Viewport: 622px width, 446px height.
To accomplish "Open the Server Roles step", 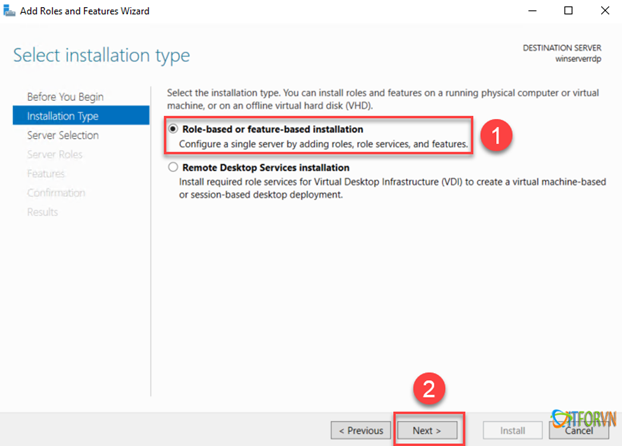I will [x=57, y=154].
